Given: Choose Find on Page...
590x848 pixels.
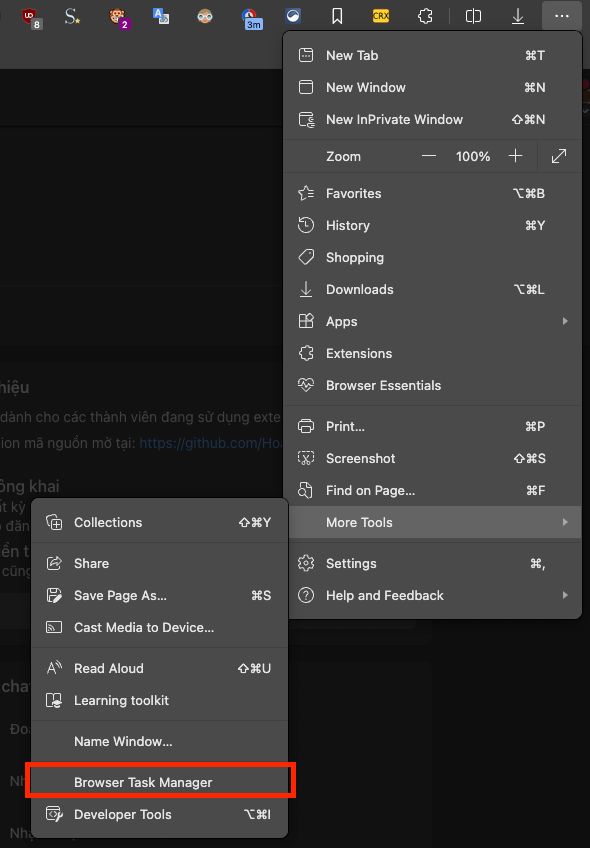Looking at the screenshot, I should click(432, 490).
